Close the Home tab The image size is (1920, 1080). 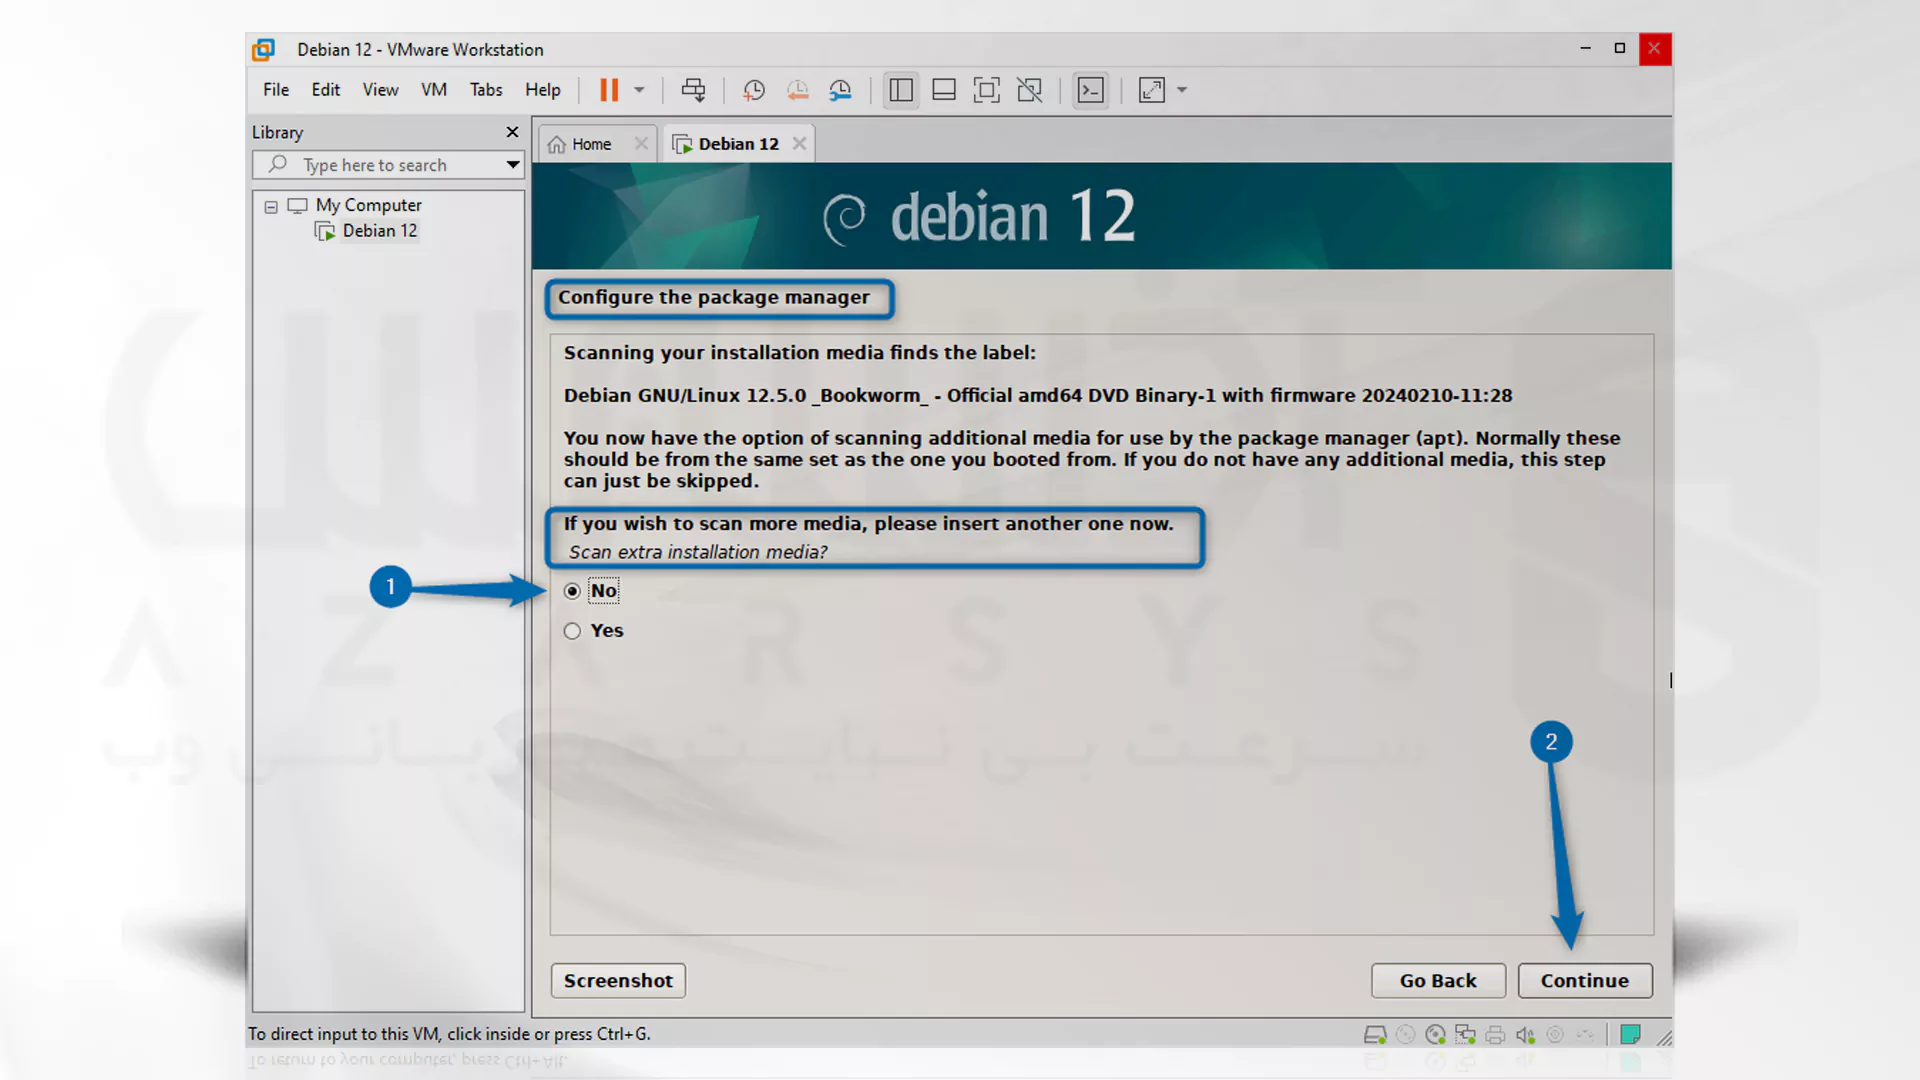pos(641,144)
